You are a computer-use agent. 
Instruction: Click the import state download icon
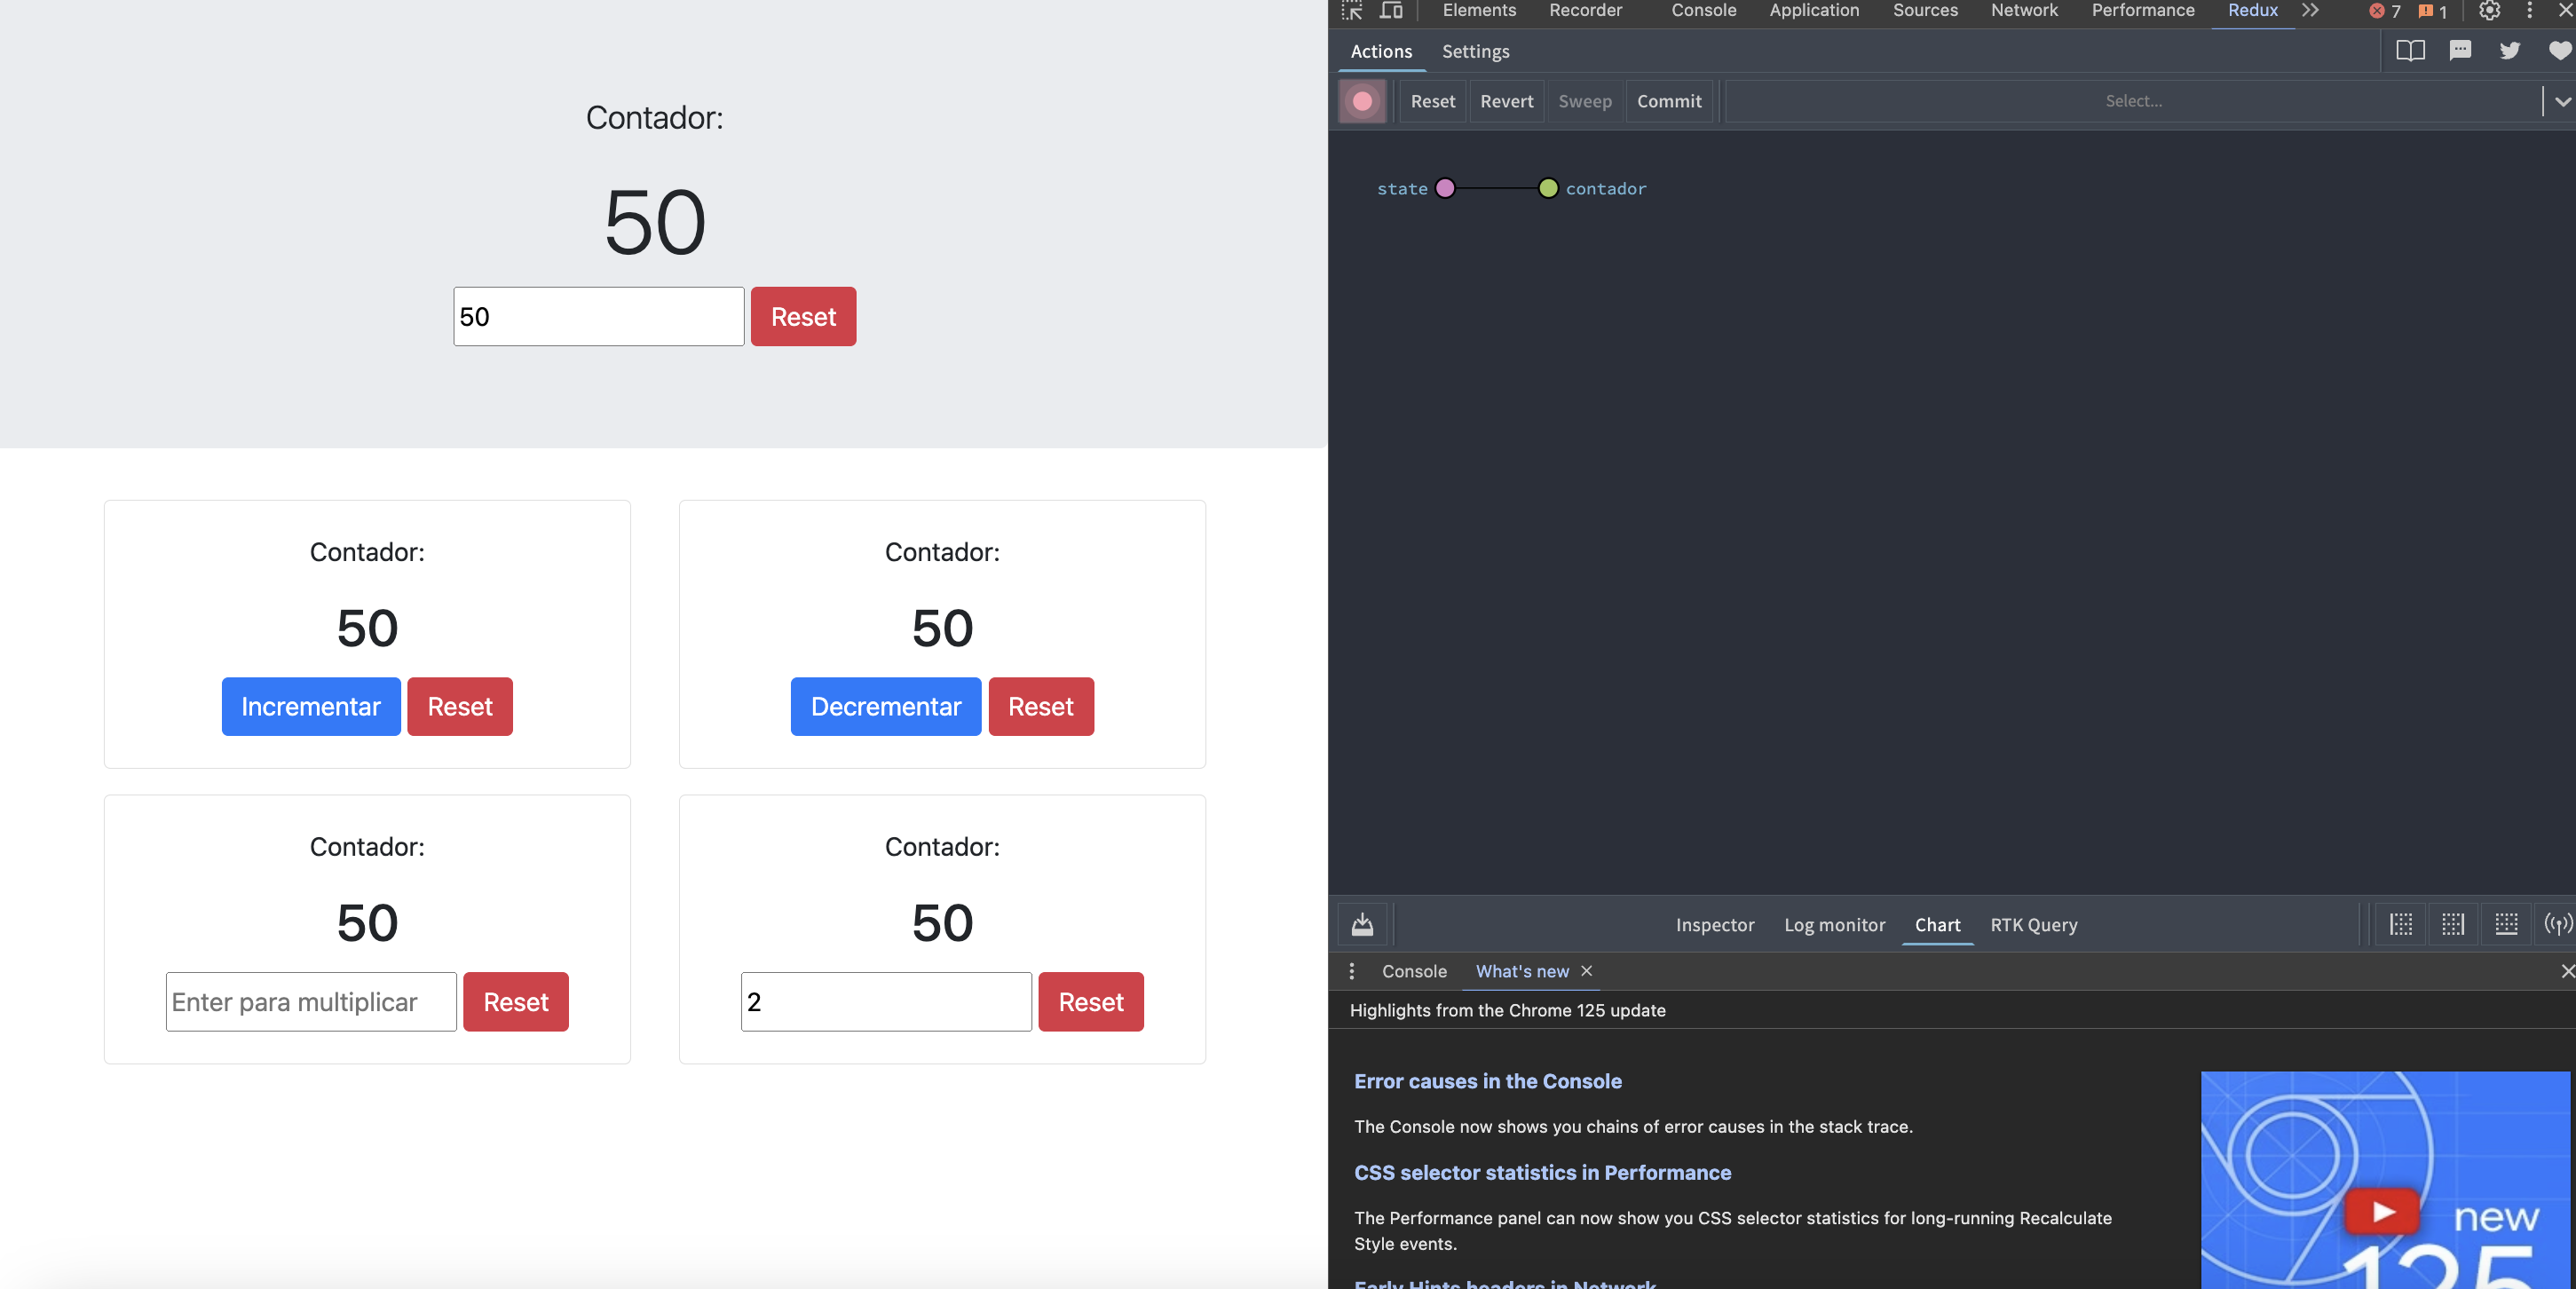[x=1362, y=924]
